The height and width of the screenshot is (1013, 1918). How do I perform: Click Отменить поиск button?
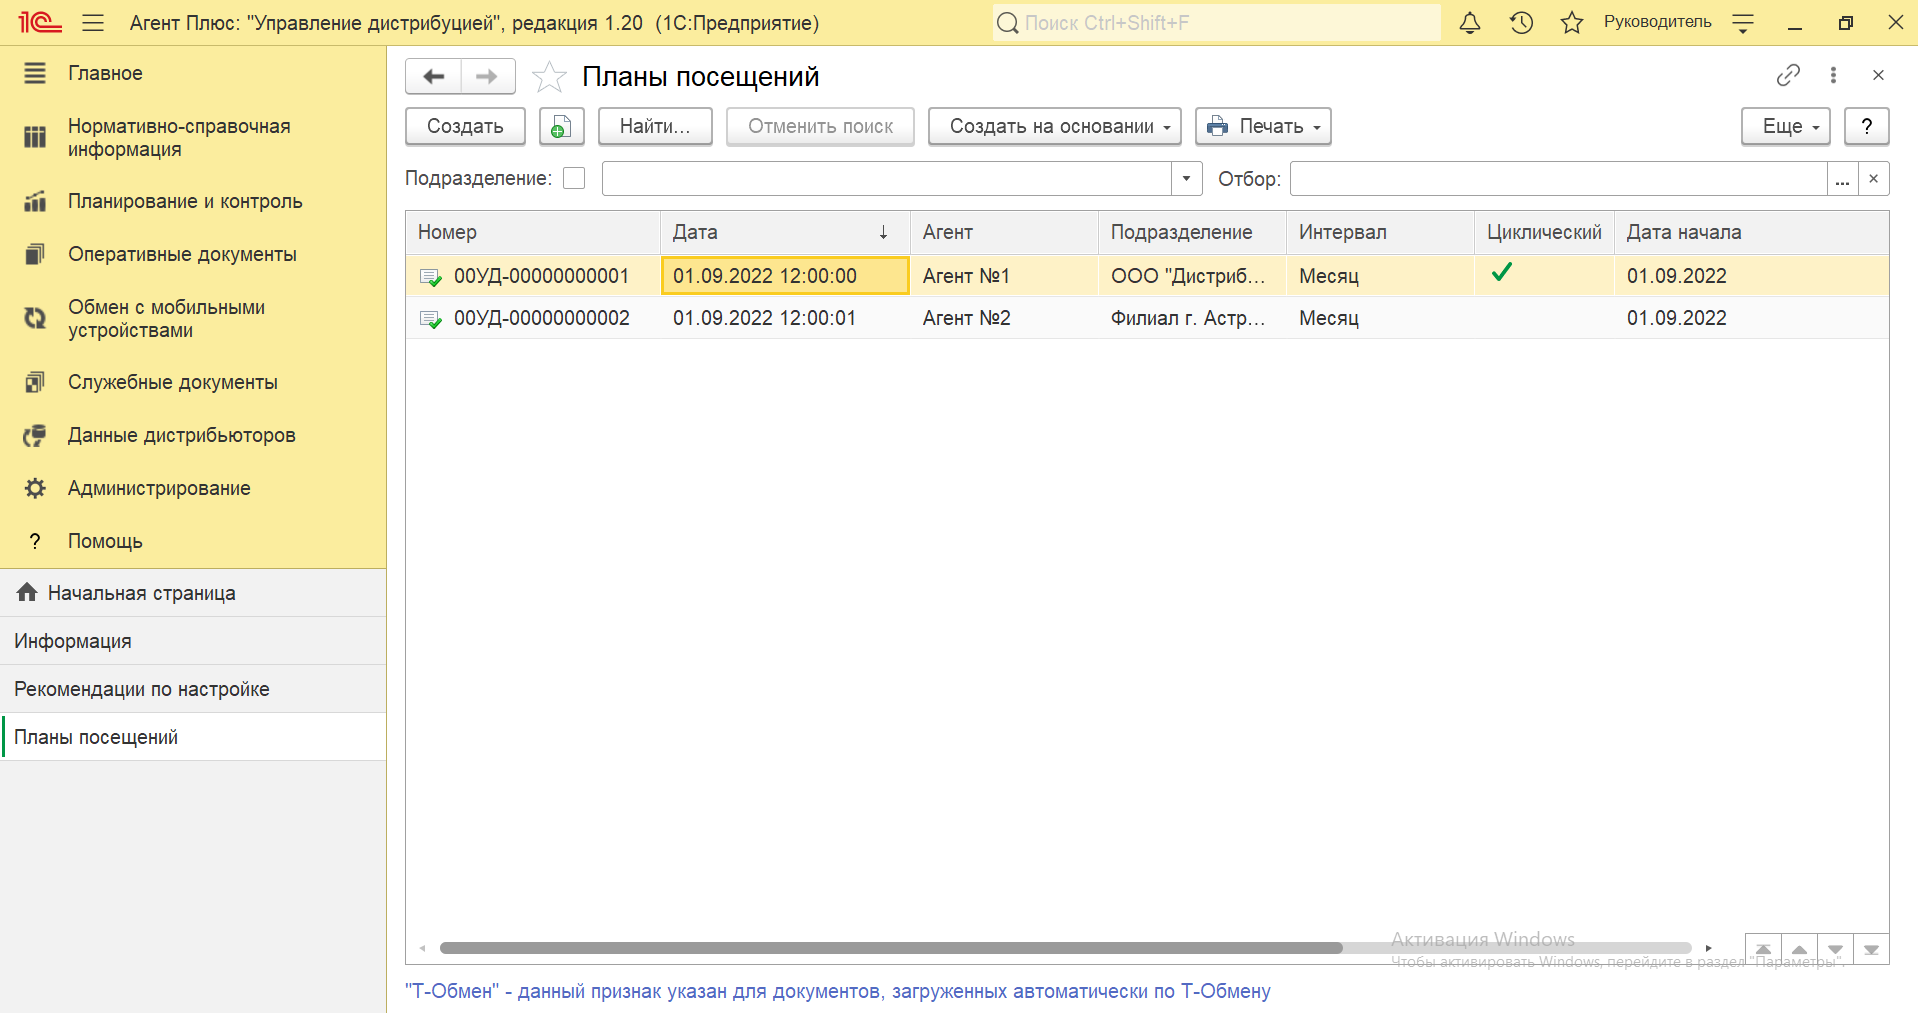pyautogui.click(x=820, y=126)
